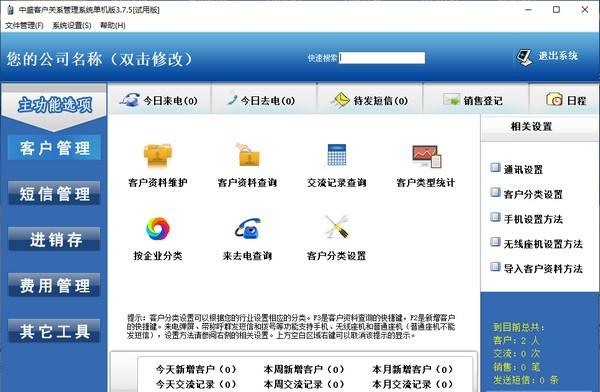Click the 快速搜索 input field
The image size is (600, 392).
point(382,58)
